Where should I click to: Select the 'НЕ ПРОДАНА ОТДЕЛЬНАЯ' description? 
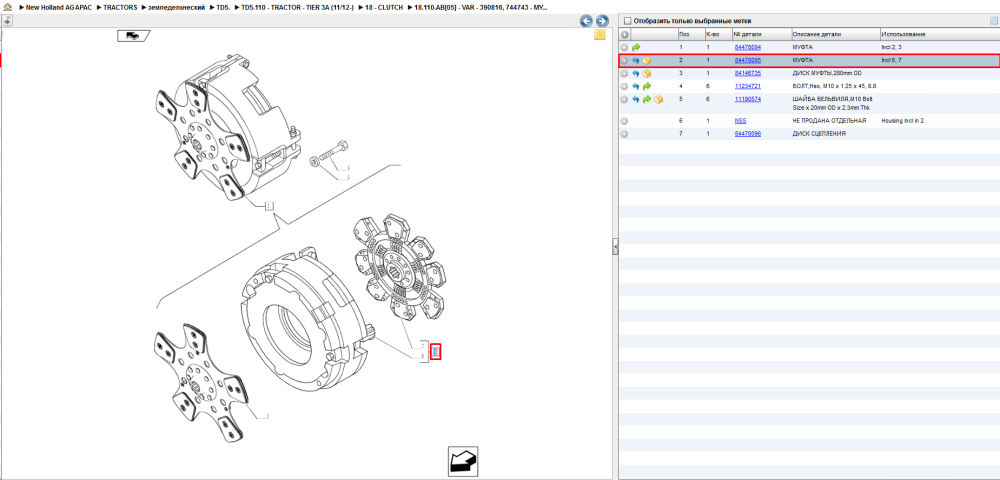tap(829, 120)
